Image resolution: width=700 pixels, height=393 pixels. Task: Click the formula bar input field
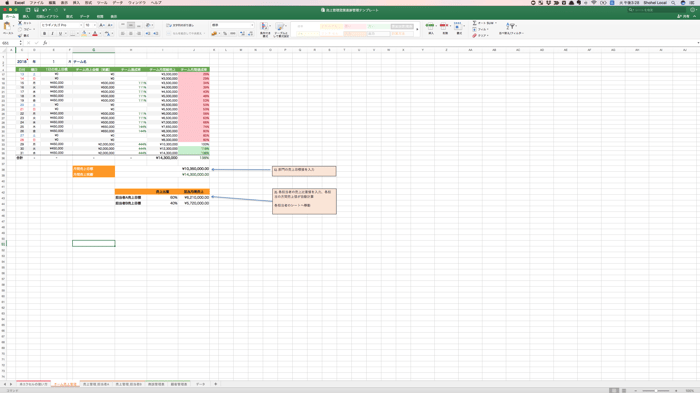pos(371,43)
